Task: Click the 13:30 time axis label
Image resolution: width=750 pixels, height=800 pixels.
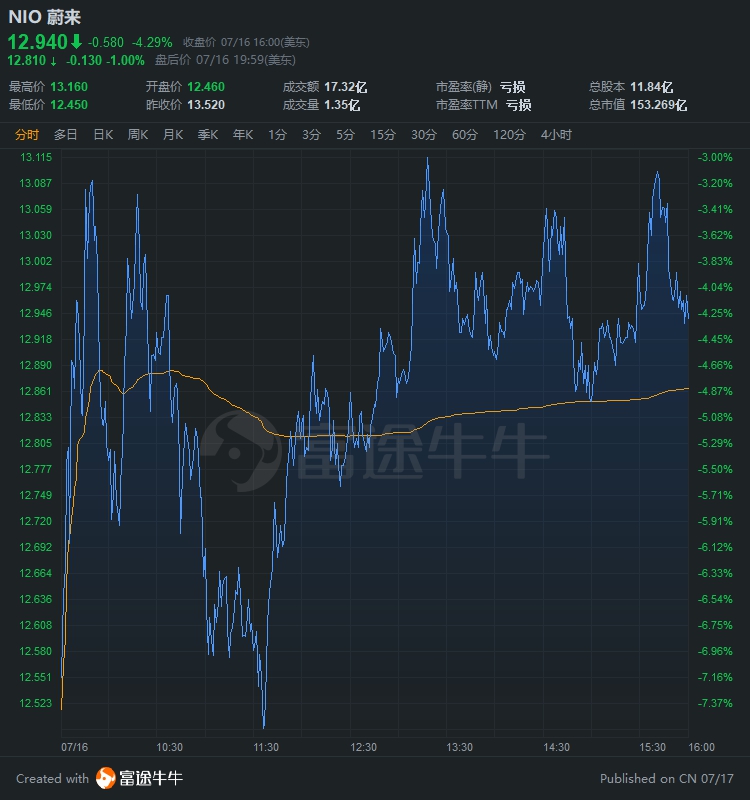Action: [460, 747]
